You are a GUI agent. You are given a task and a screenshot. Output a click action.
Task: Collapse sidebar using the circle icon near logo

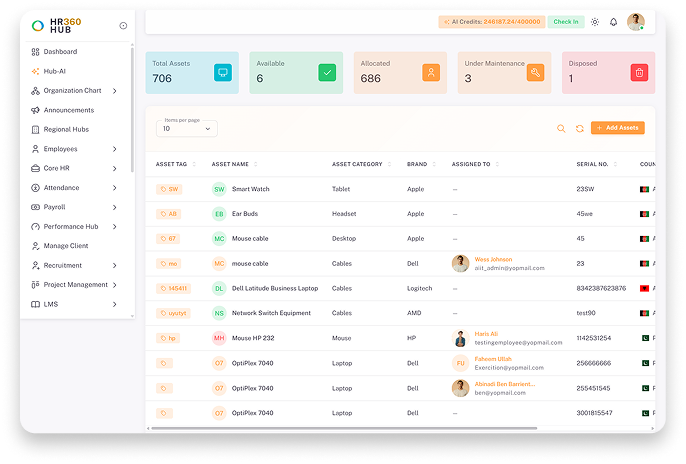tap(123, 26)
